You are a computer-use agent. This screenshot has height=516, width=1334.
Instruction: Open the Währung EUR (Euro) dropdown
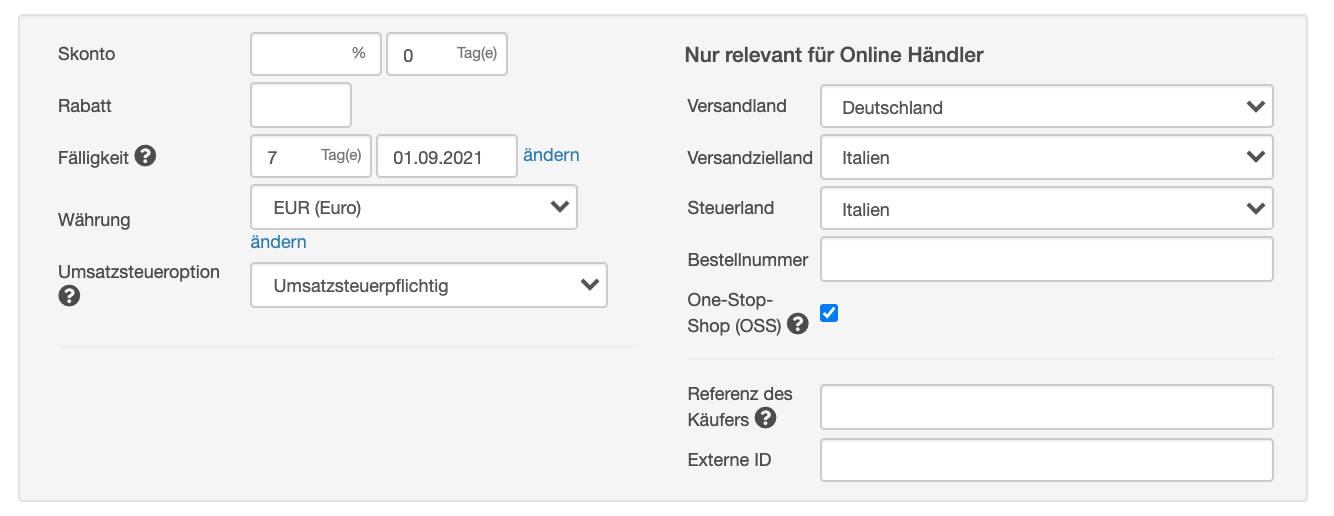(414, 208)
